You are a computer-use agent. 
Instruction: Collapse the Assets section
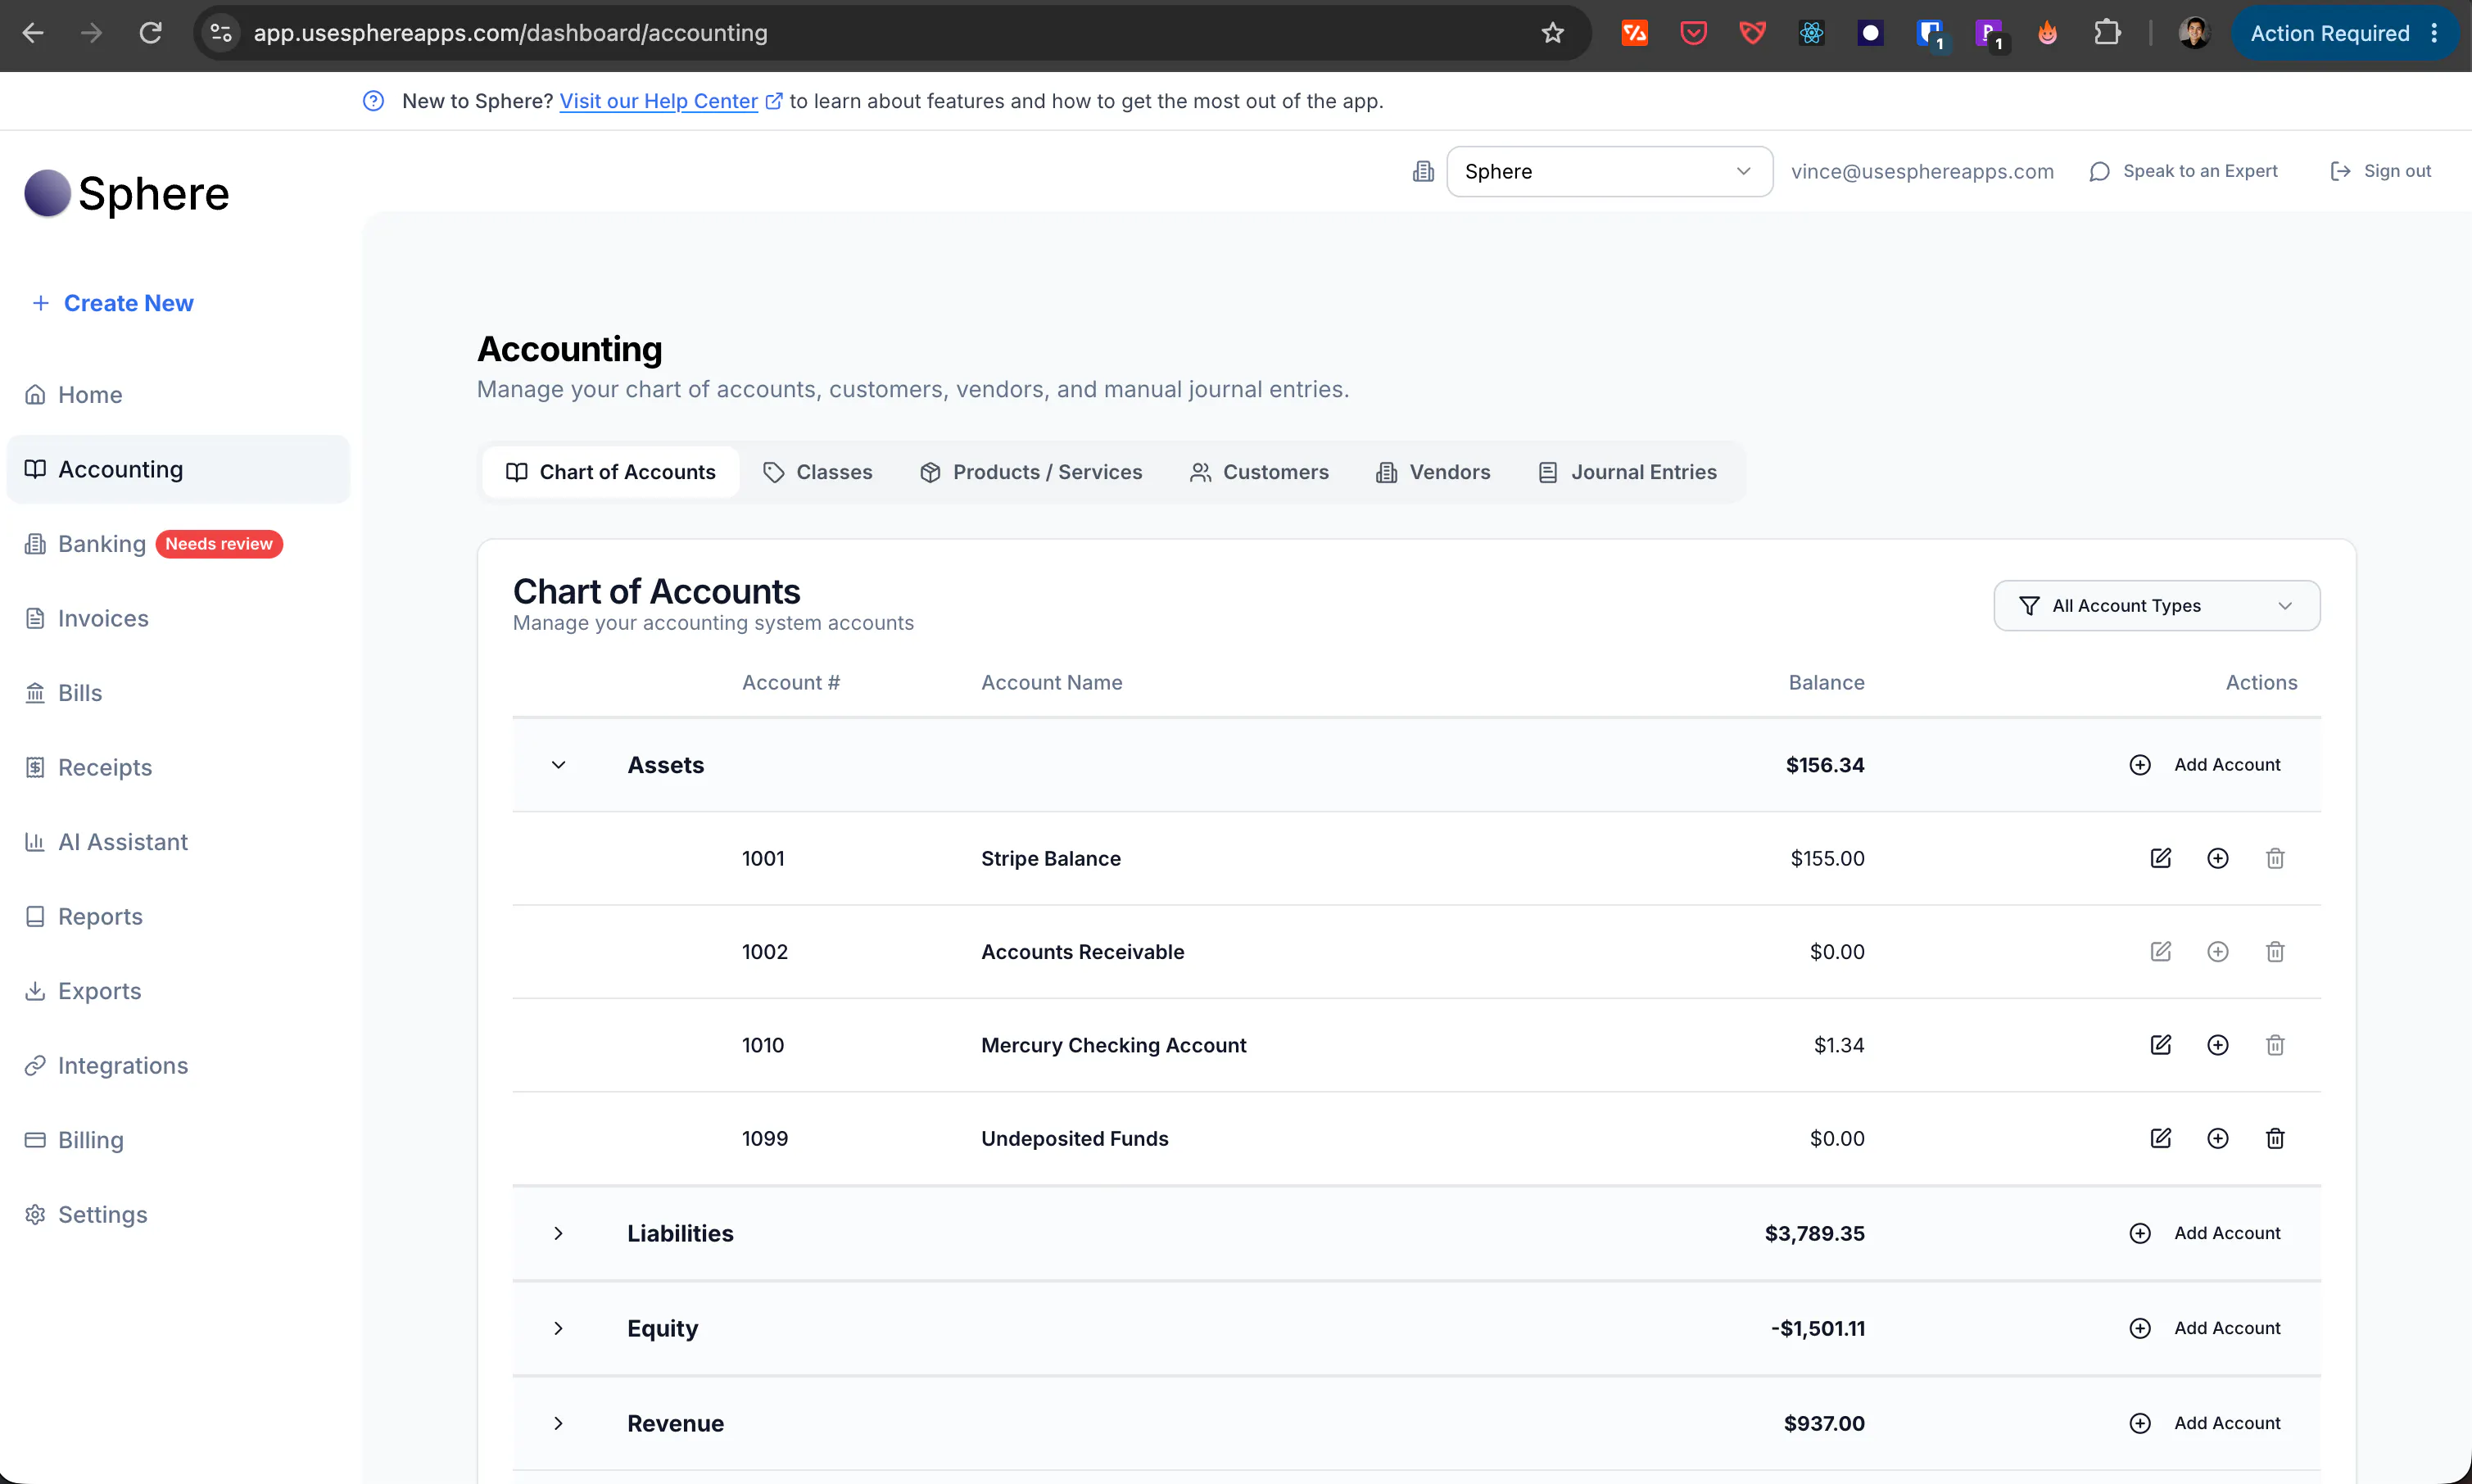(558, 765)
